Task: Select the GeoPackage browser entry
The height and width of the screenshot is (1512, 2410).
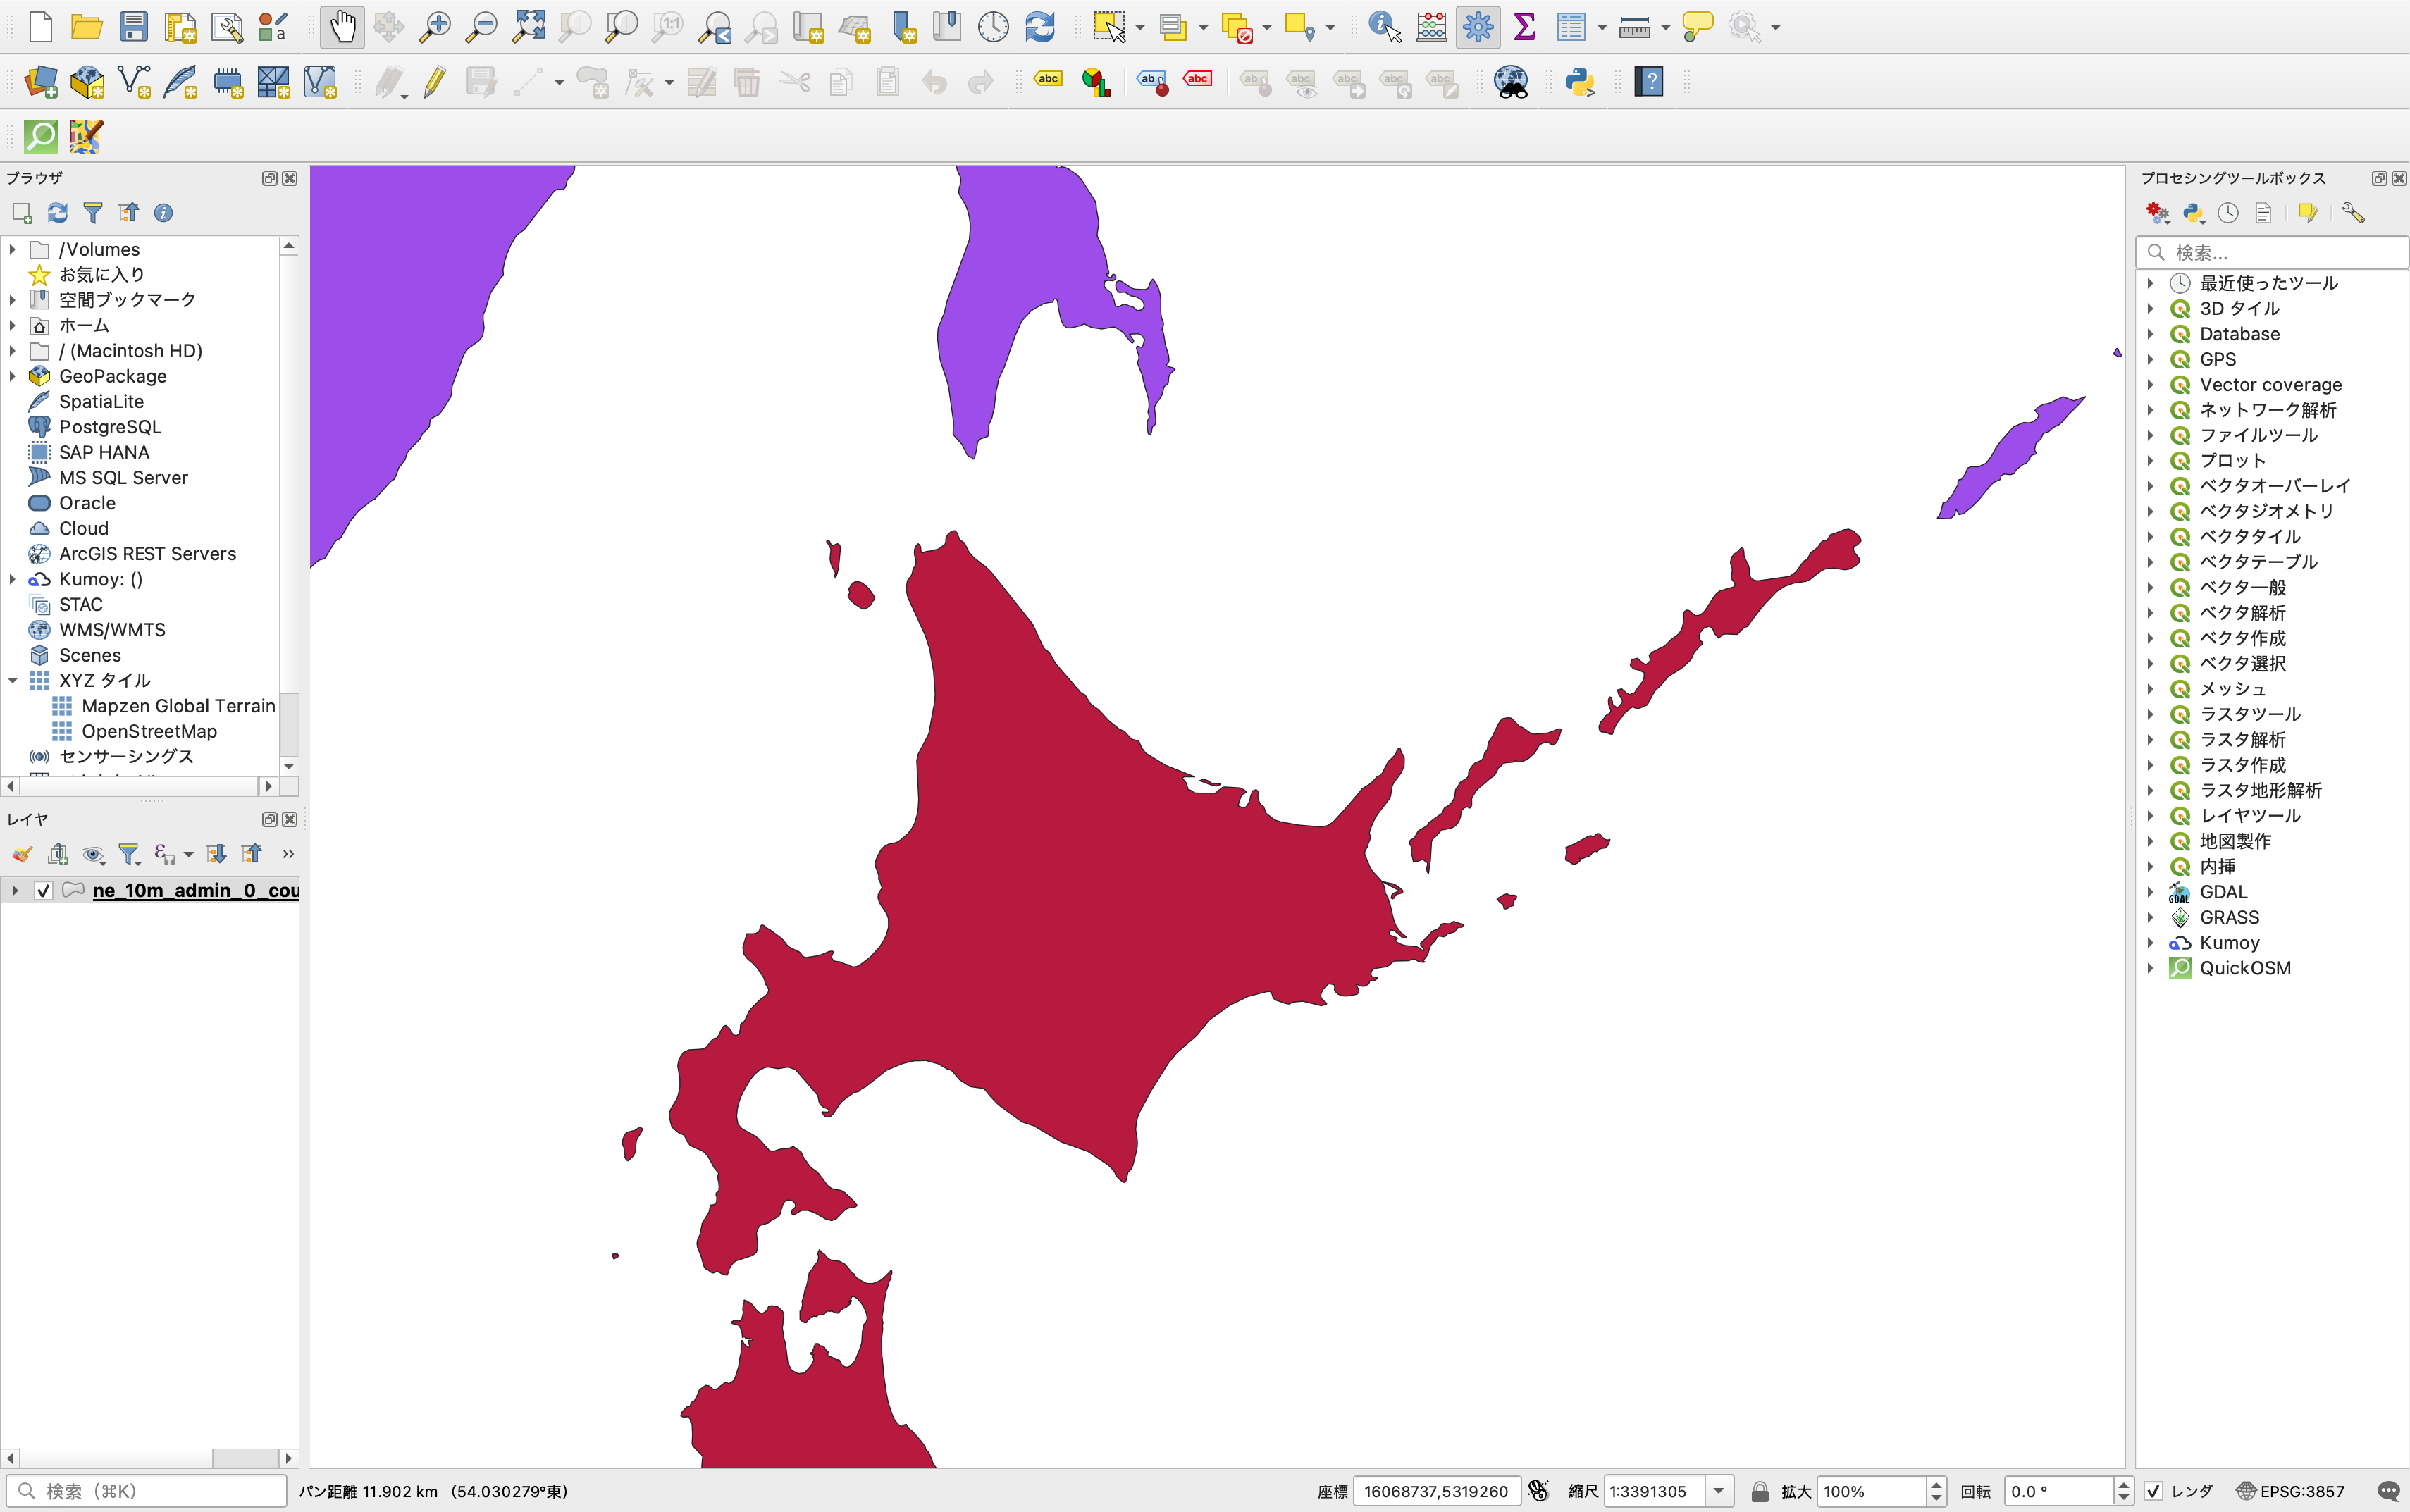Action: pyautogui.click(x=112, y=376)
